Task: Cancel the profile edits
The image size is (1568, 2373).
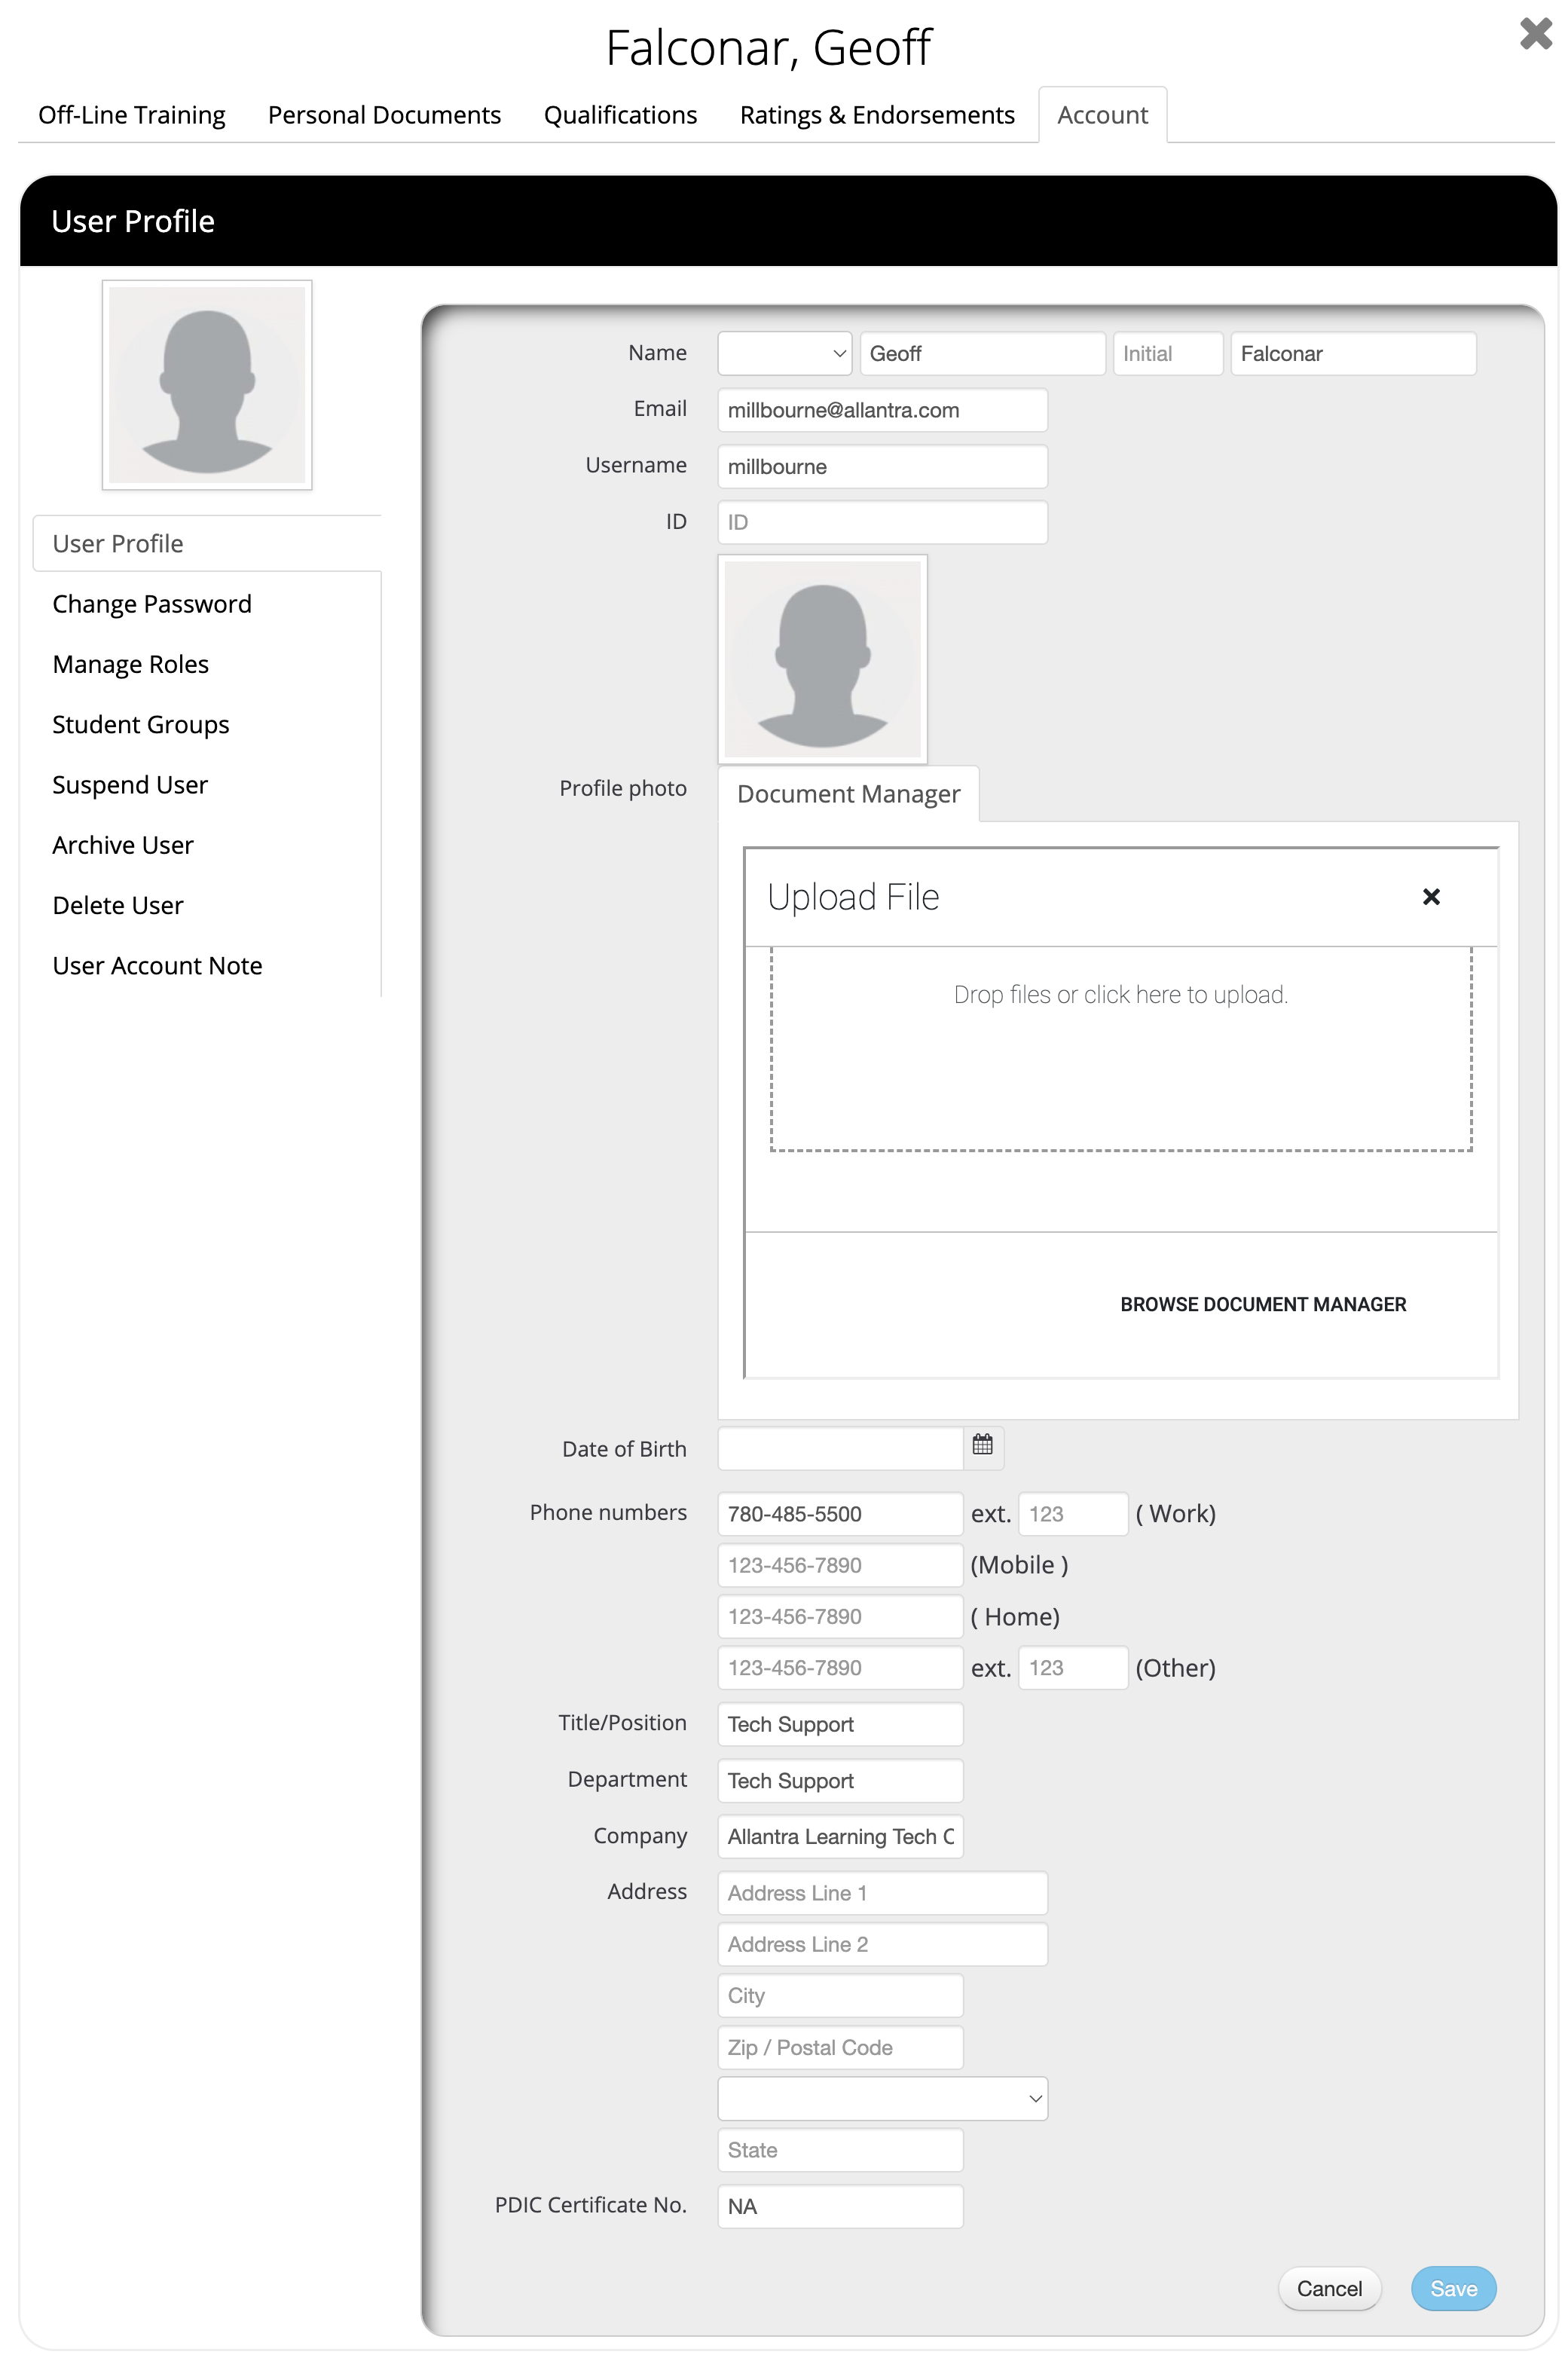Action: tap(1328, 2288)
